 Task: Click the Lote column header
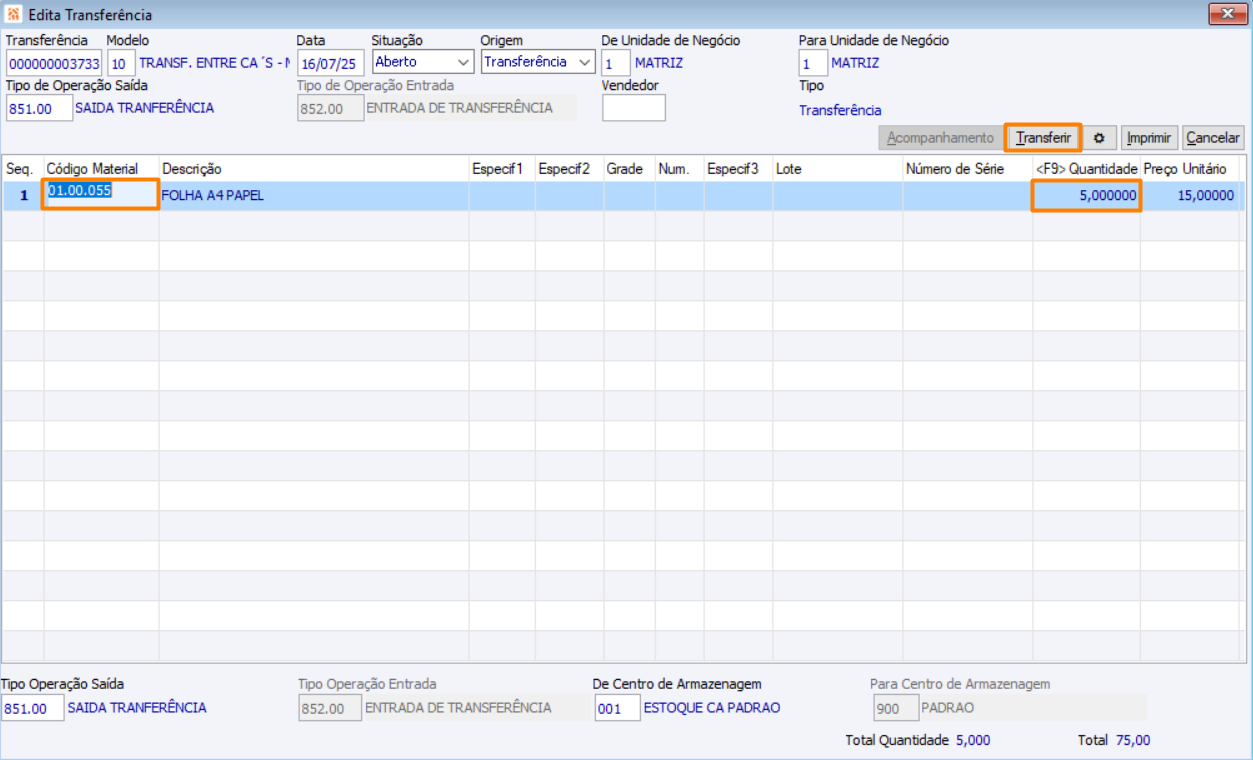click(x=837, y=169)
